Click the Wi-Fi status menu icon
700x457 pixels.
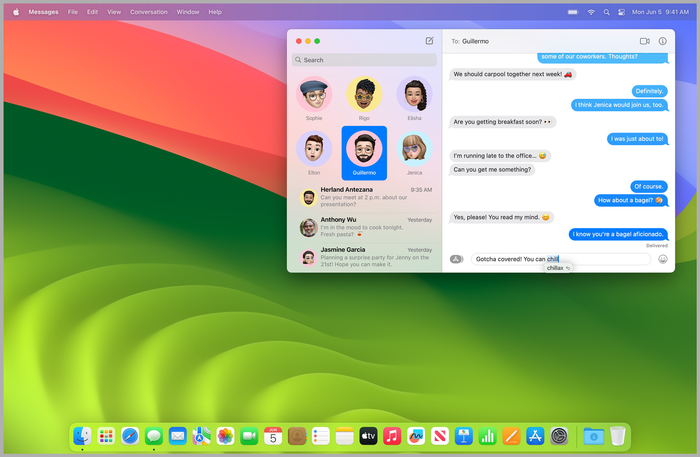tap(590, 12)
